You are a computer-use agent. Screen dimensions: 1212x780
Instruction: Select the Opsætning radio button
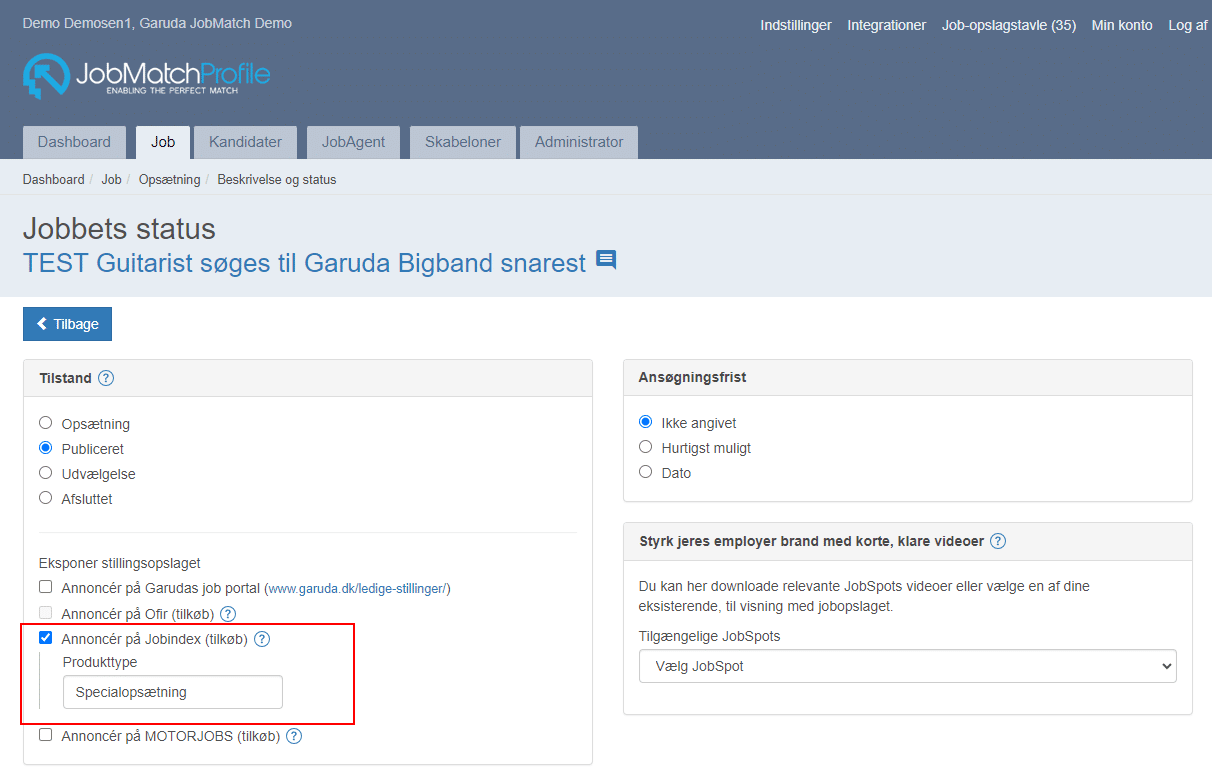tap(45, 423)
